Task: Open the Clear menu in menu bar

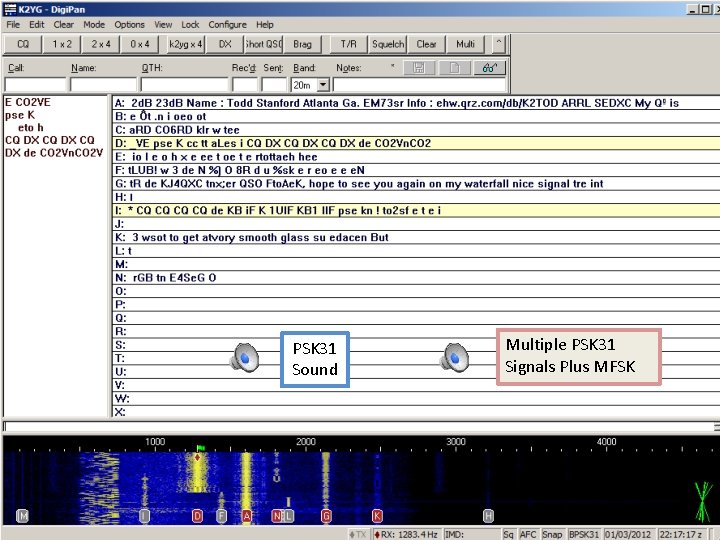Action: [63, 25]
